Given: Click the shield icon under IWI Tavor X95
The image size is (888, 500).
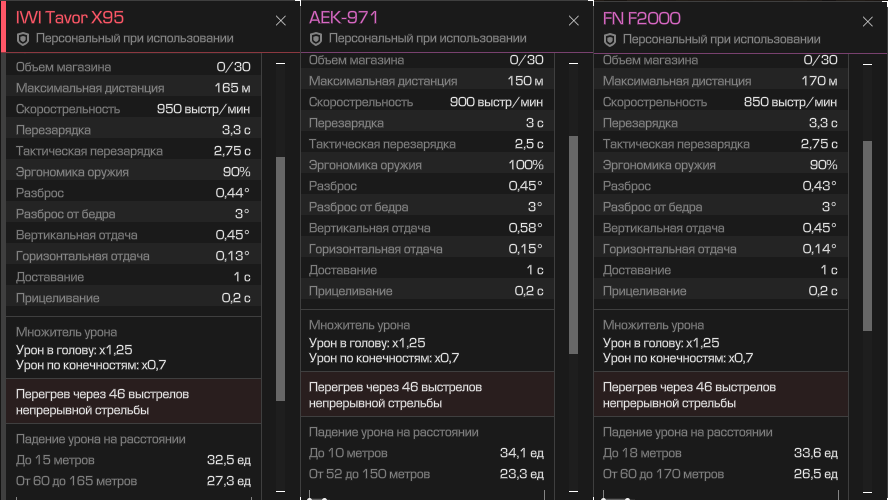Looking at the screenshot, I should [x=23, y=39].
